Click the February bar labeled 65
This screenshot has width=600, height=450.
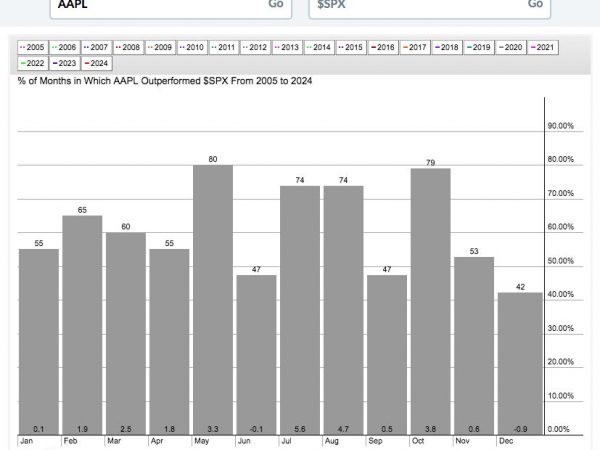[x=82, y=325]
